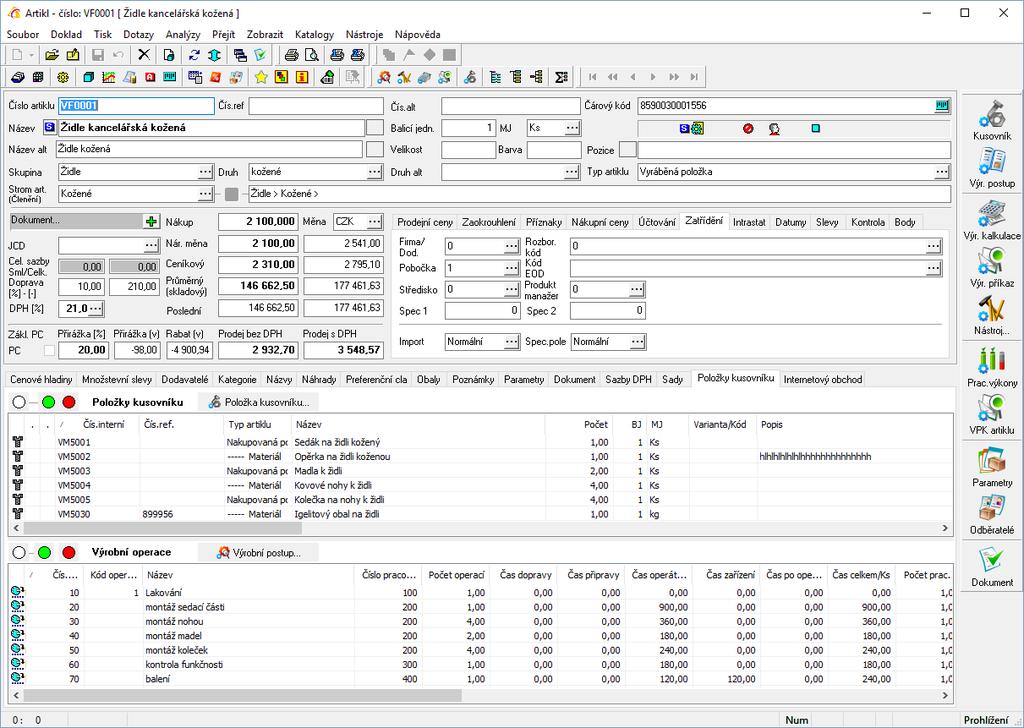Open Parametry in the right sidebar

[991, 467]
